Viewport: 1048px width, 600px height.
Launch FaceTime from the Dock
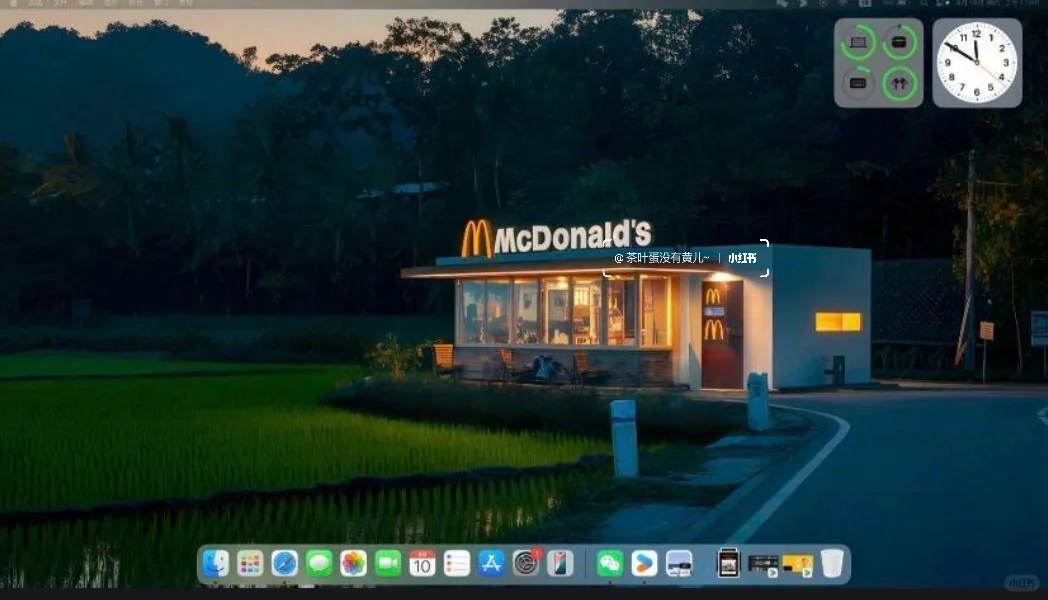point(388,563)
